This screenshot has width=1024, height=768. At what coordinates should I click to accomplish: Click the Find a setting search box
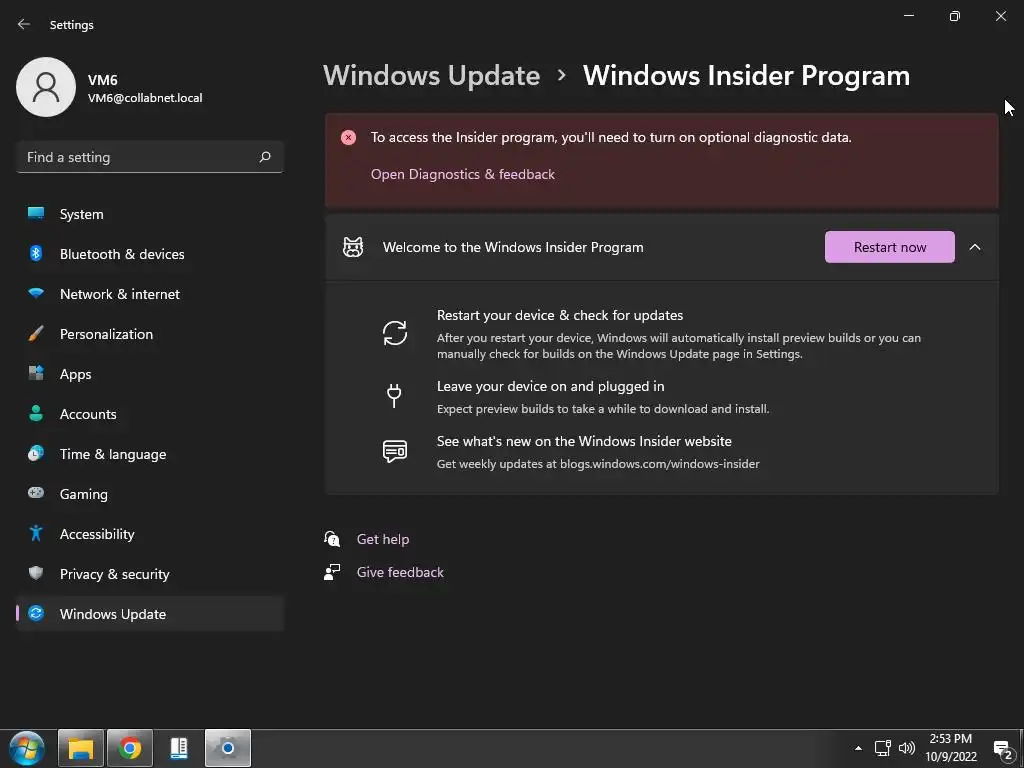[x=150, y=157]
